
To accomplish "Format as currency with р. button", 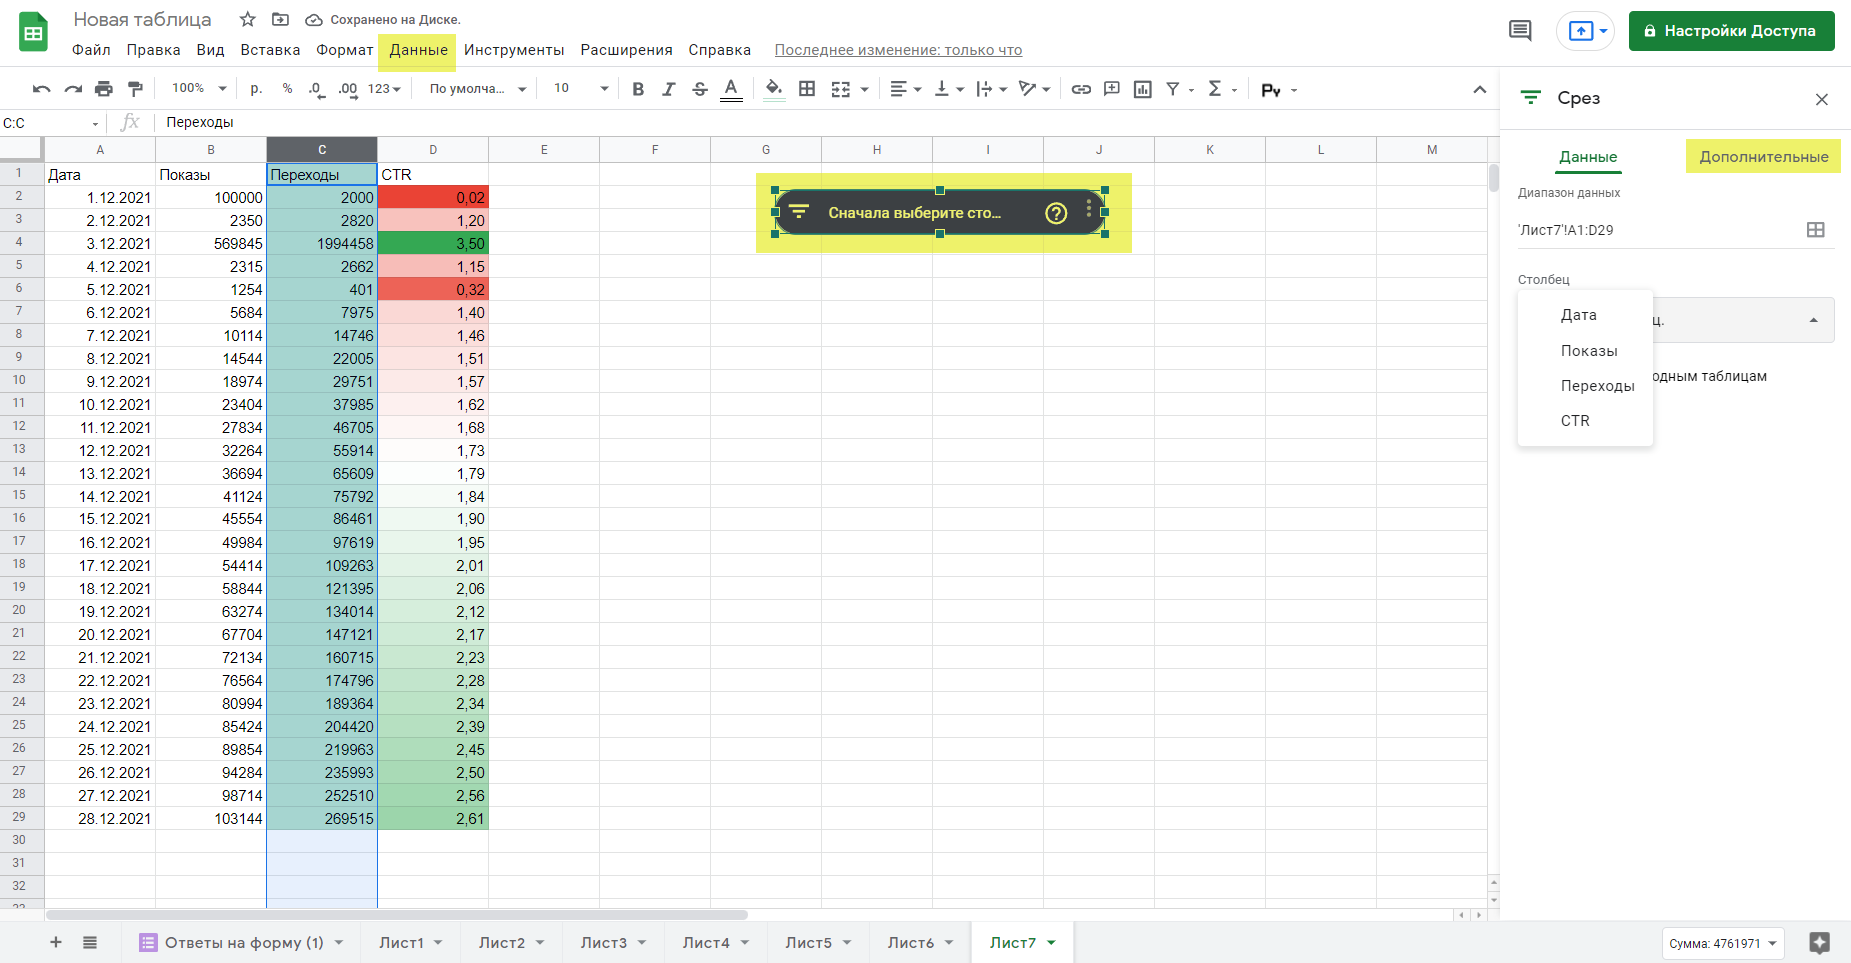I will [256, 89].
